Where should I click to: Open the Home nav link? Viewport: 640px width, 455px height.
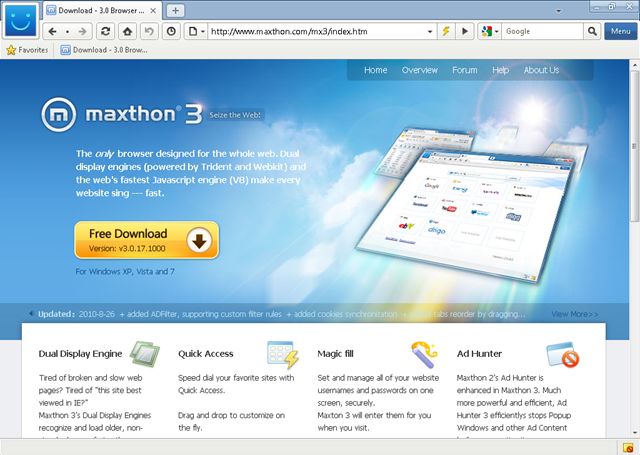[x=376, y=70]
